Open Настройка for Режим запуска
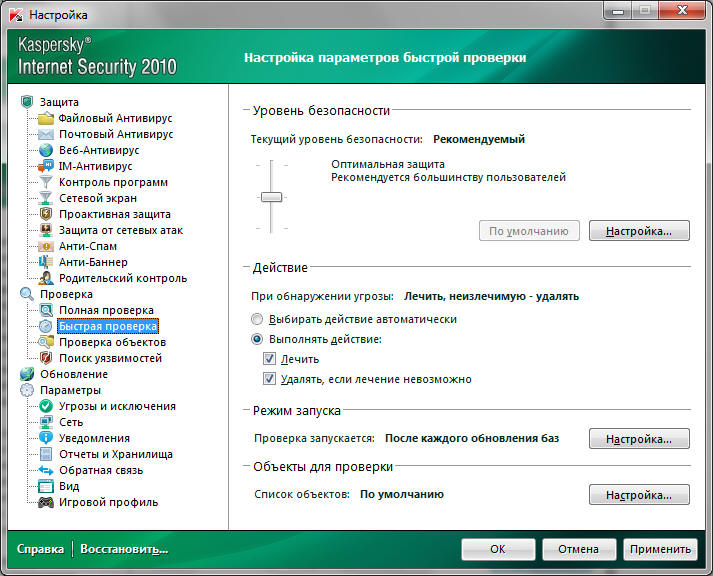The width and height of the screenshot is (713, 576). 639,438
